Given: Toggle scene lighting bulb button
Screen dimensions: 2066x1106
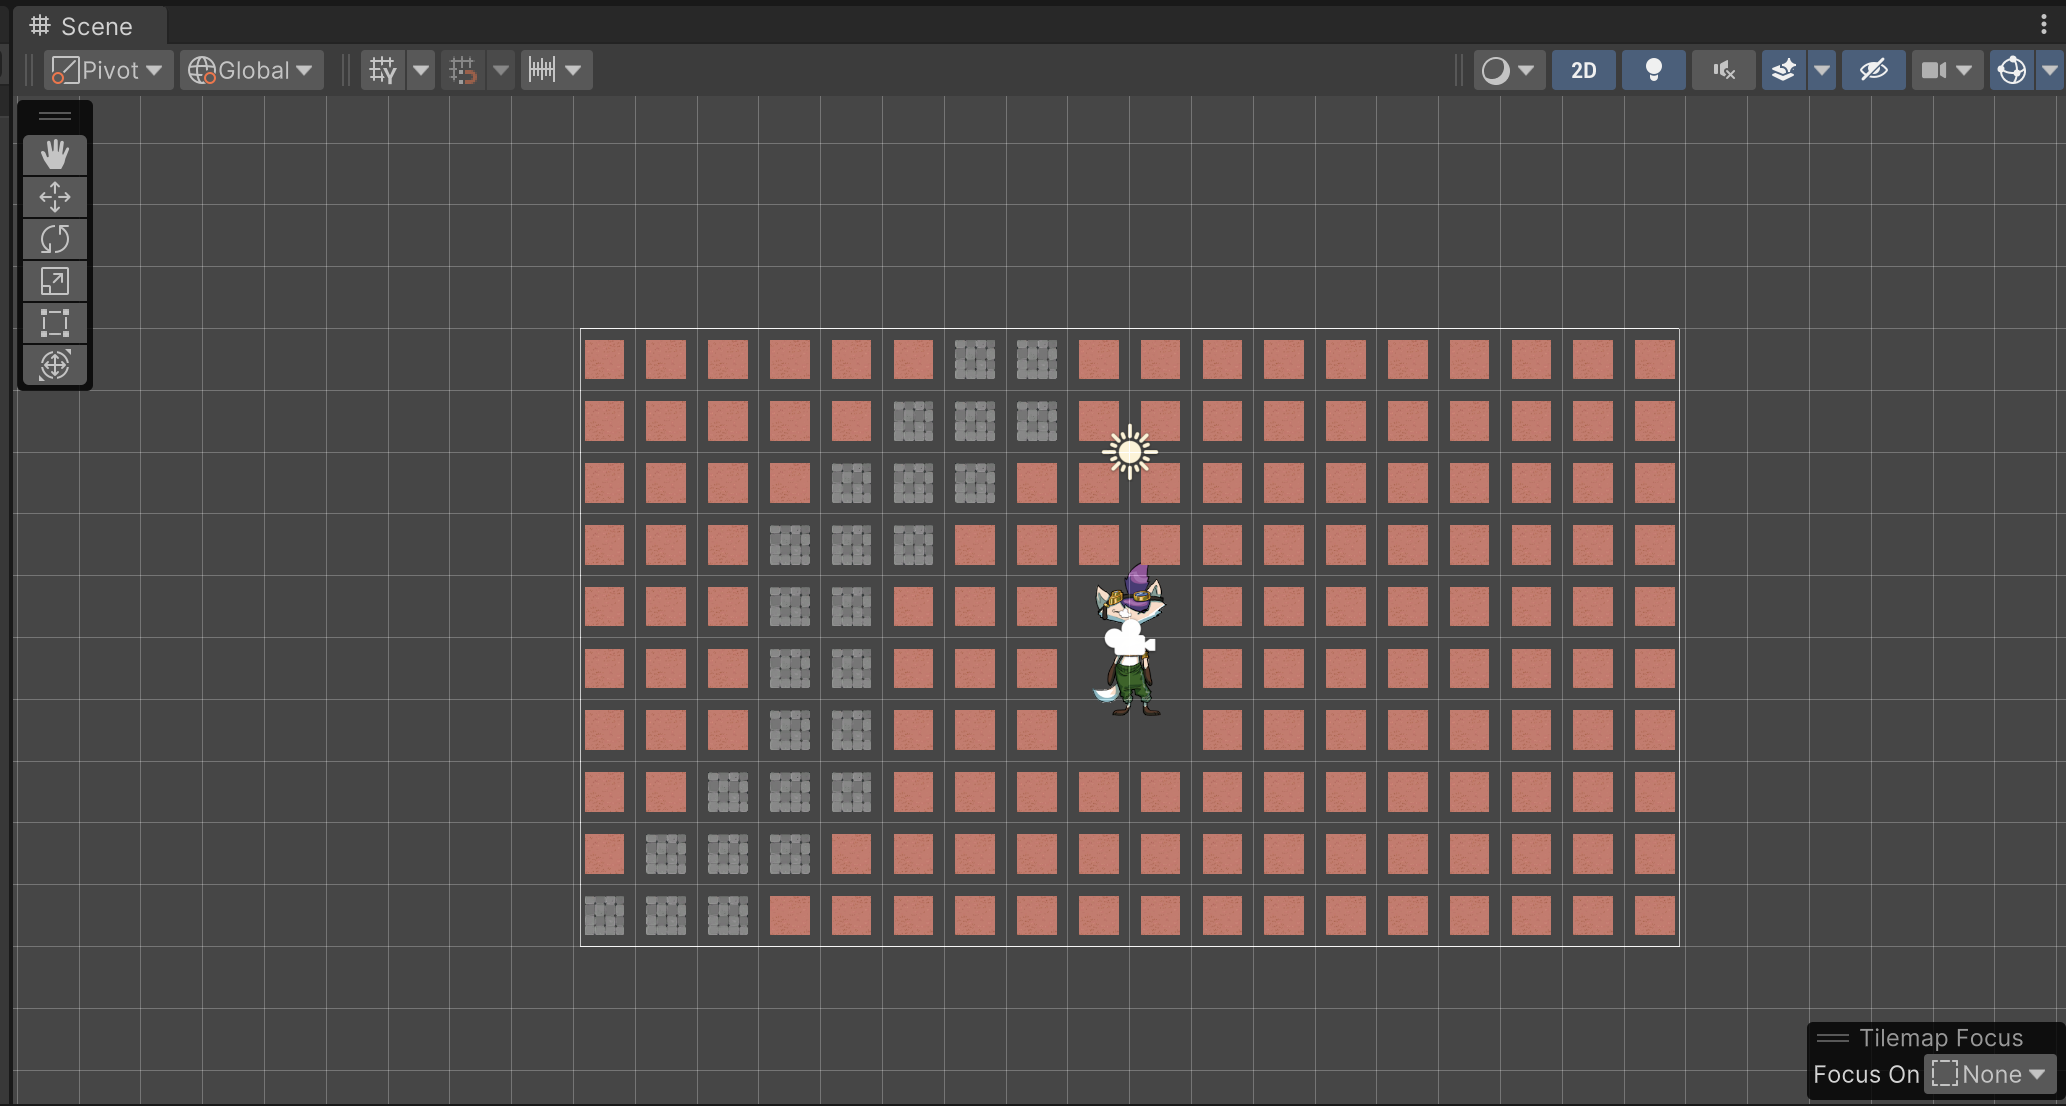Looking at the screenshot, I should point(1653,70).
